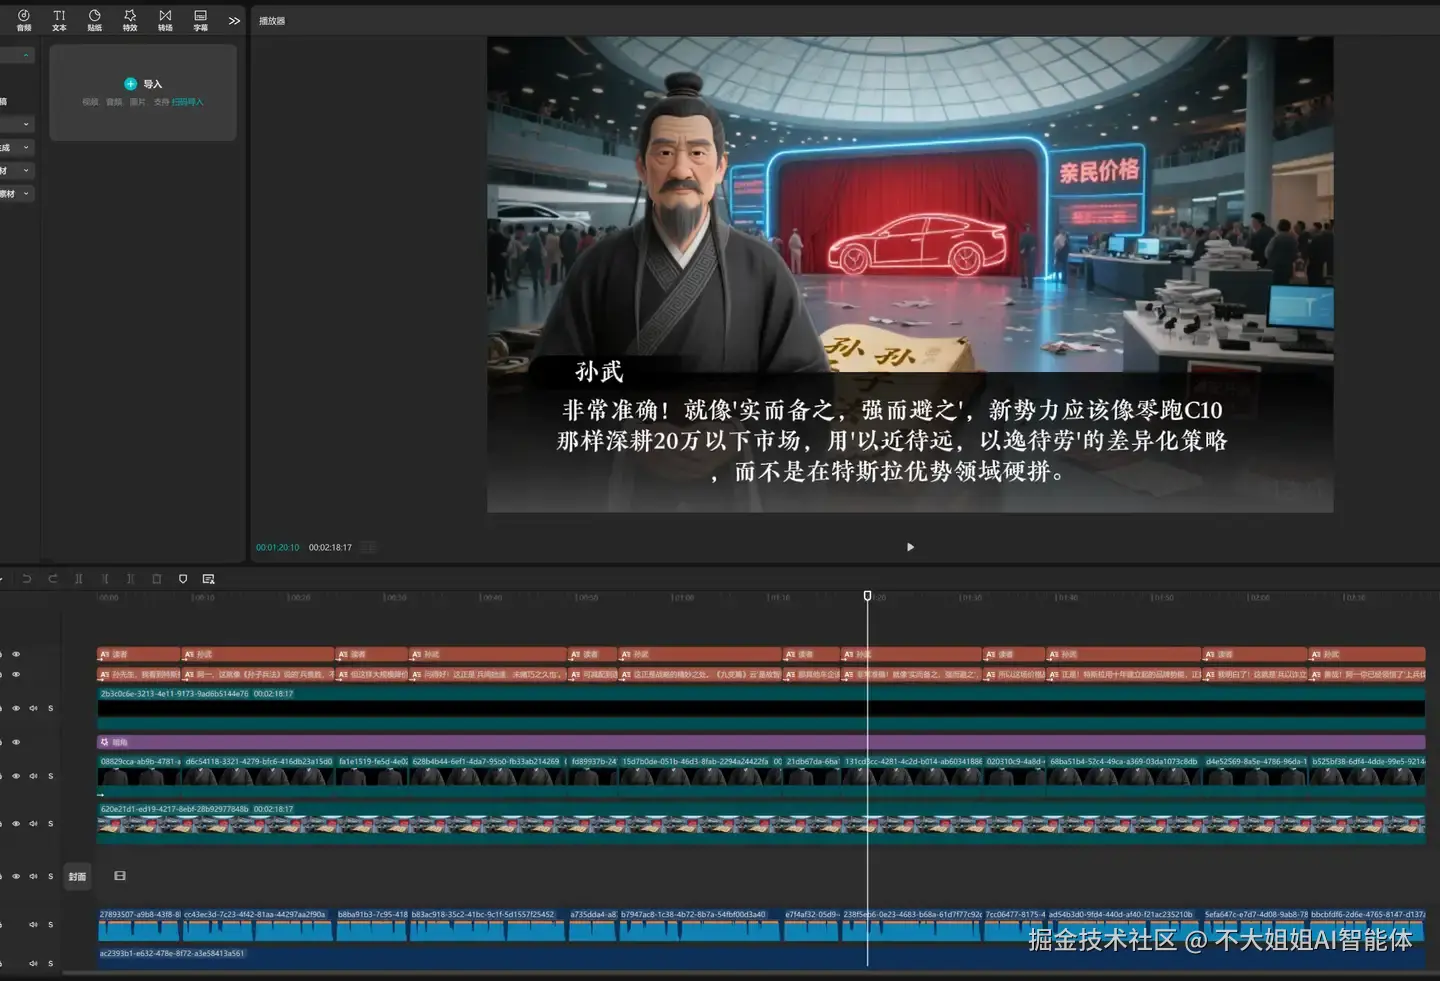Image resolution: width=1440 pixels, height=981 pixels.
Task: Select audio clip b7947ac8-1c38-4b72-8b7a-54fbf00d3a40
Action: pyautogui.click(x=699, y=926)
